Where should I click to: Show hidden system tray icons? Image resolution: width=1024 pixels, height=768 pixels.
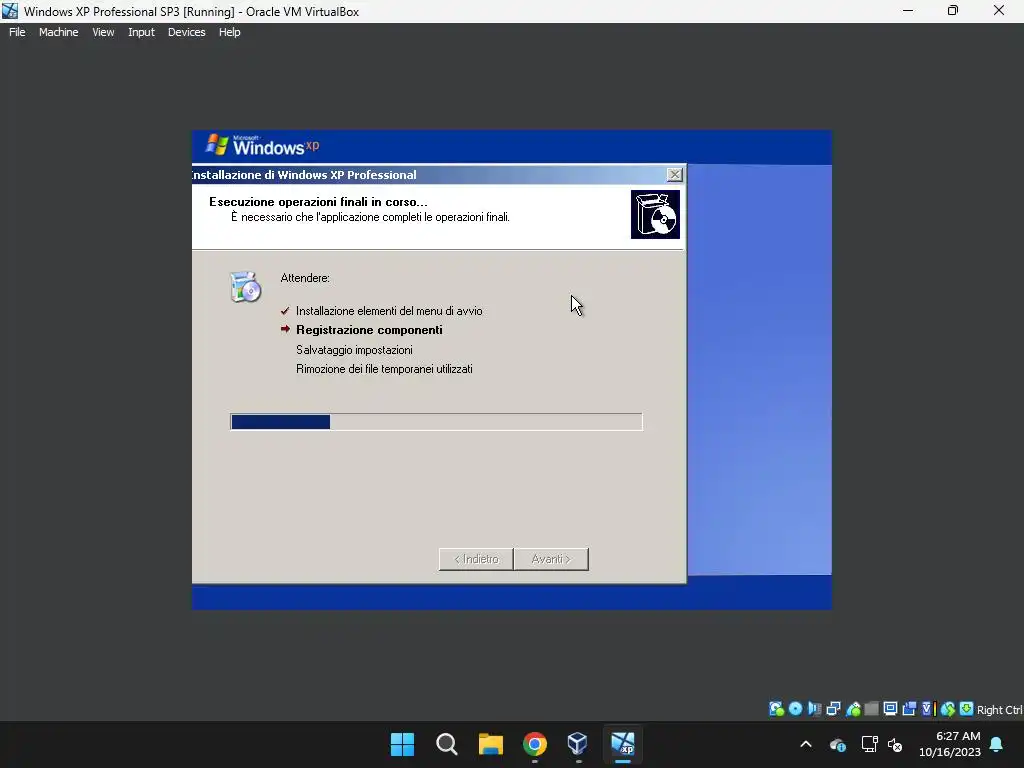pyautogui.click(x=806, y=744)
